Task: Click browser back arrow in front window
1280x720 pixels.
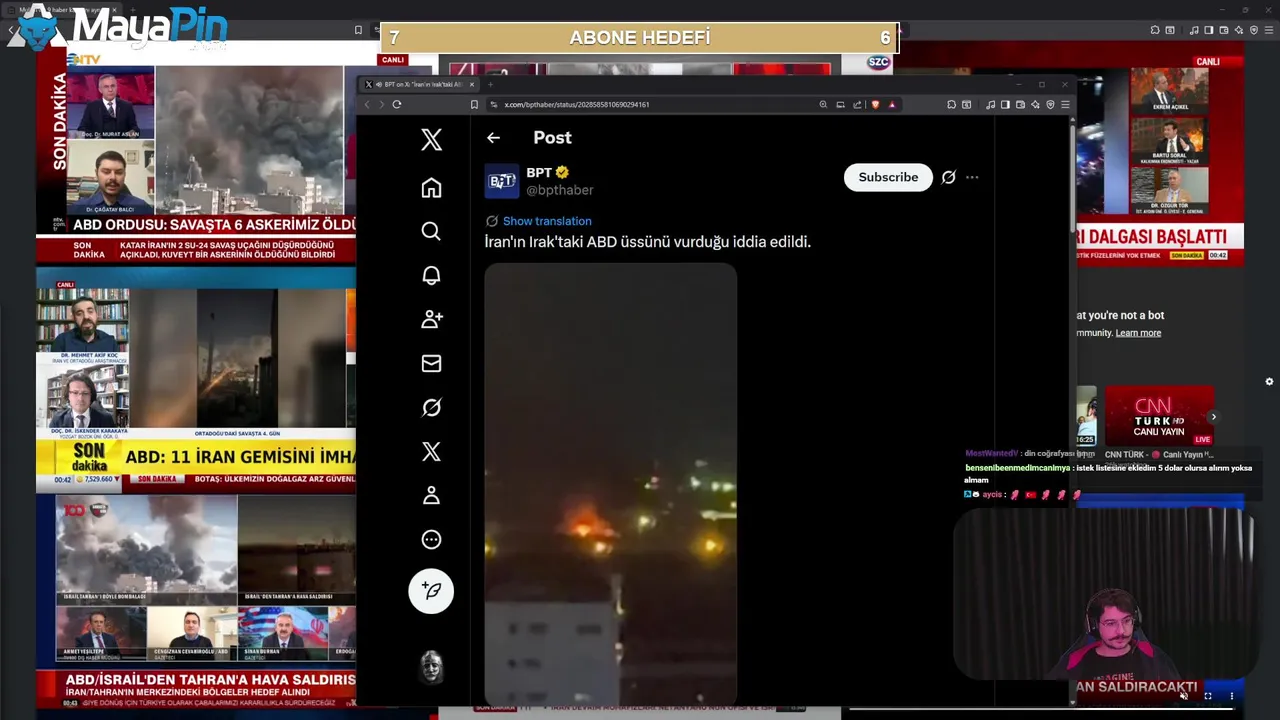Action: click(367, 104)
